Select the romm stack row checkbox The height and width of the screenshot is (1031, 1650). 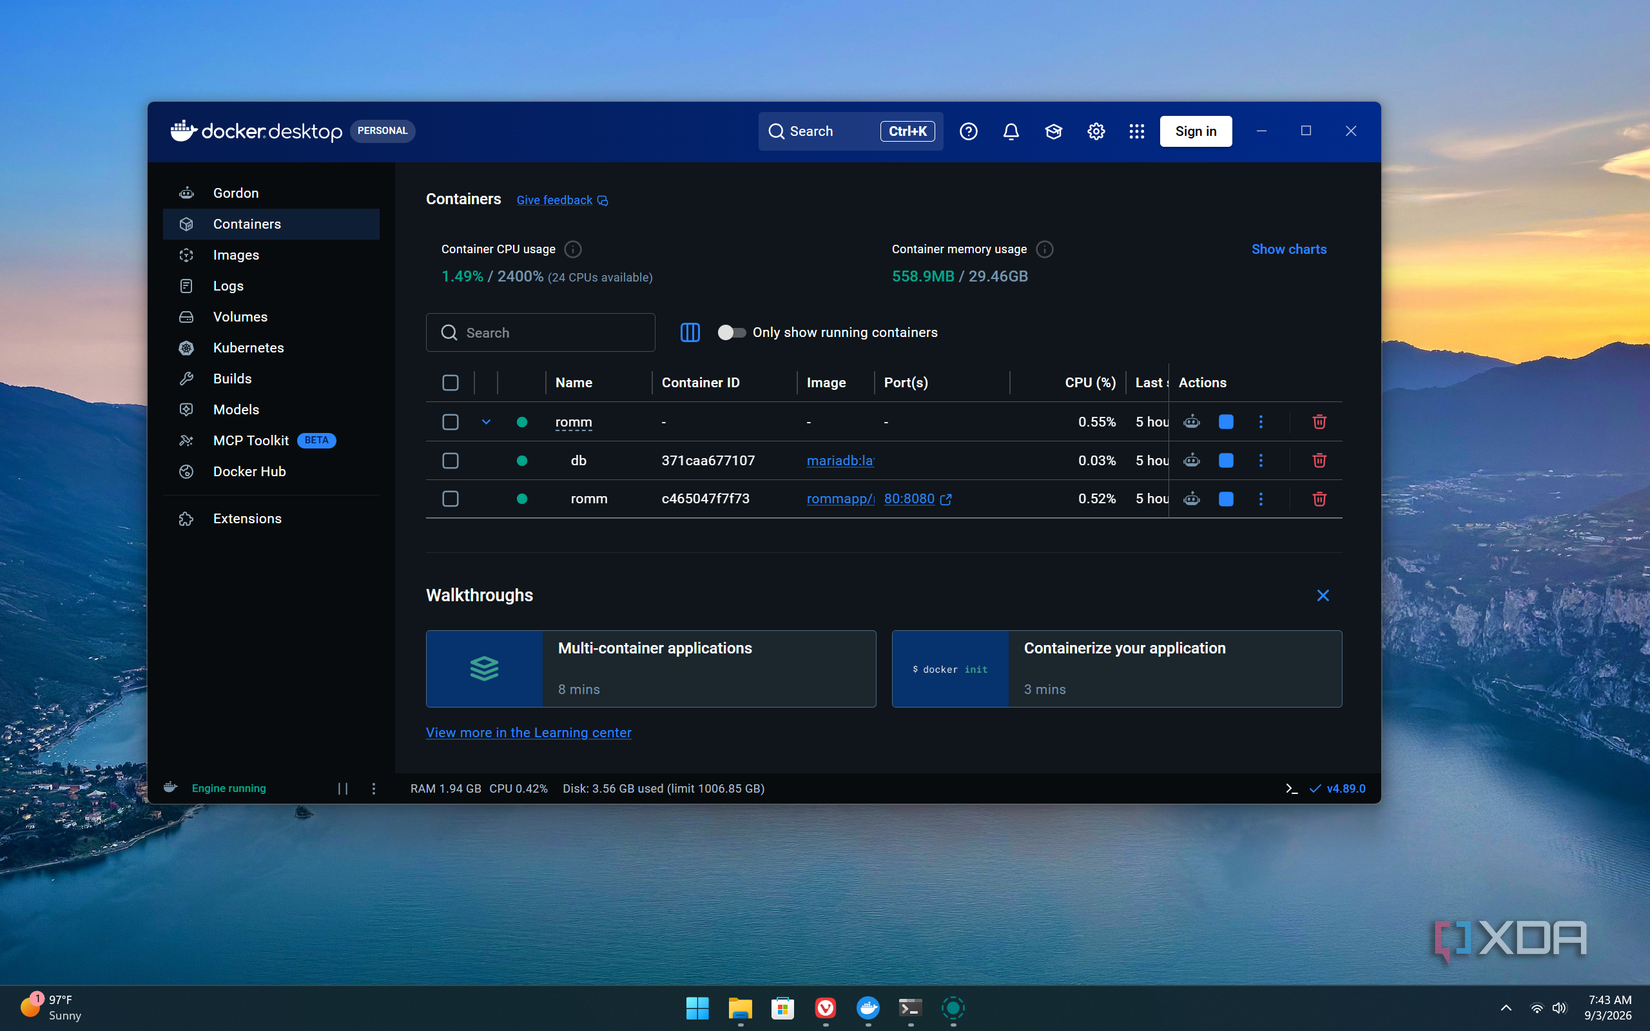point(451,422)
